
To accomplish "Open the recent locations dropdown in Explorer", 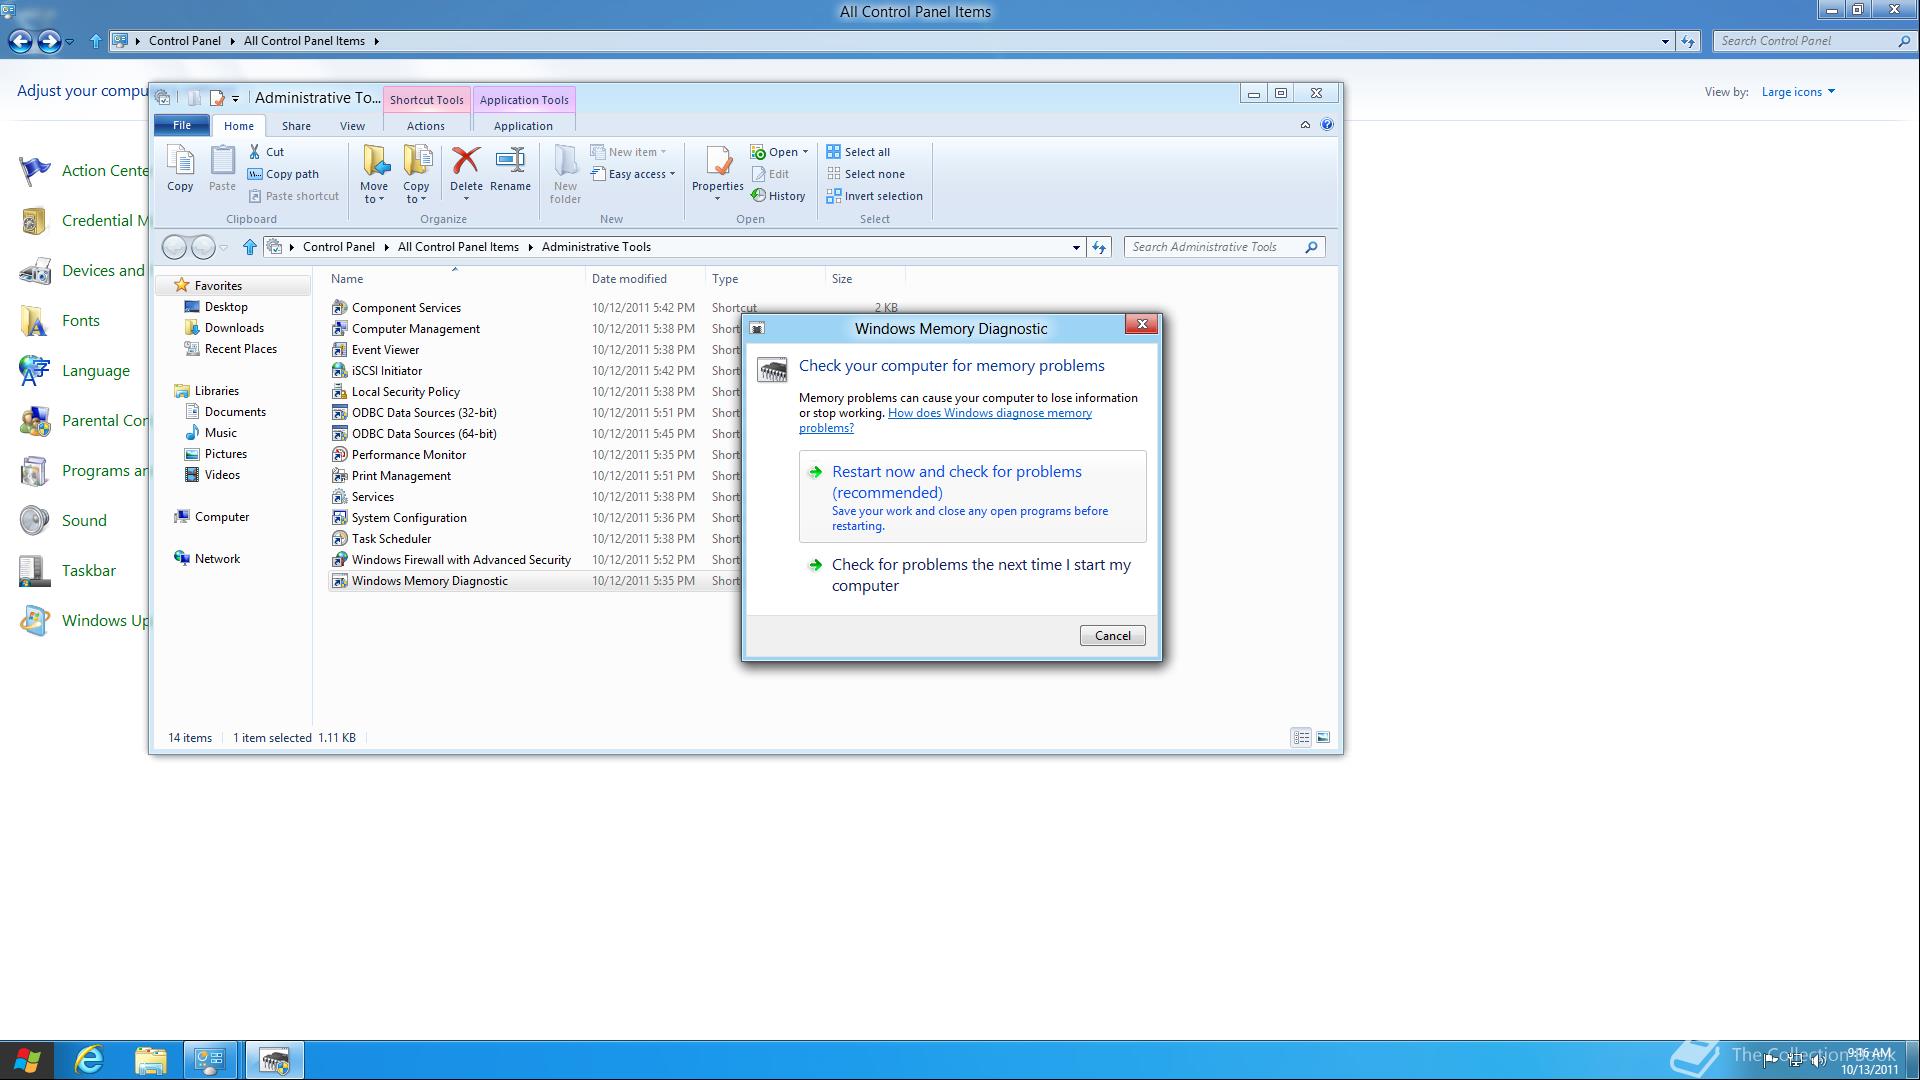I will (224, 247).
